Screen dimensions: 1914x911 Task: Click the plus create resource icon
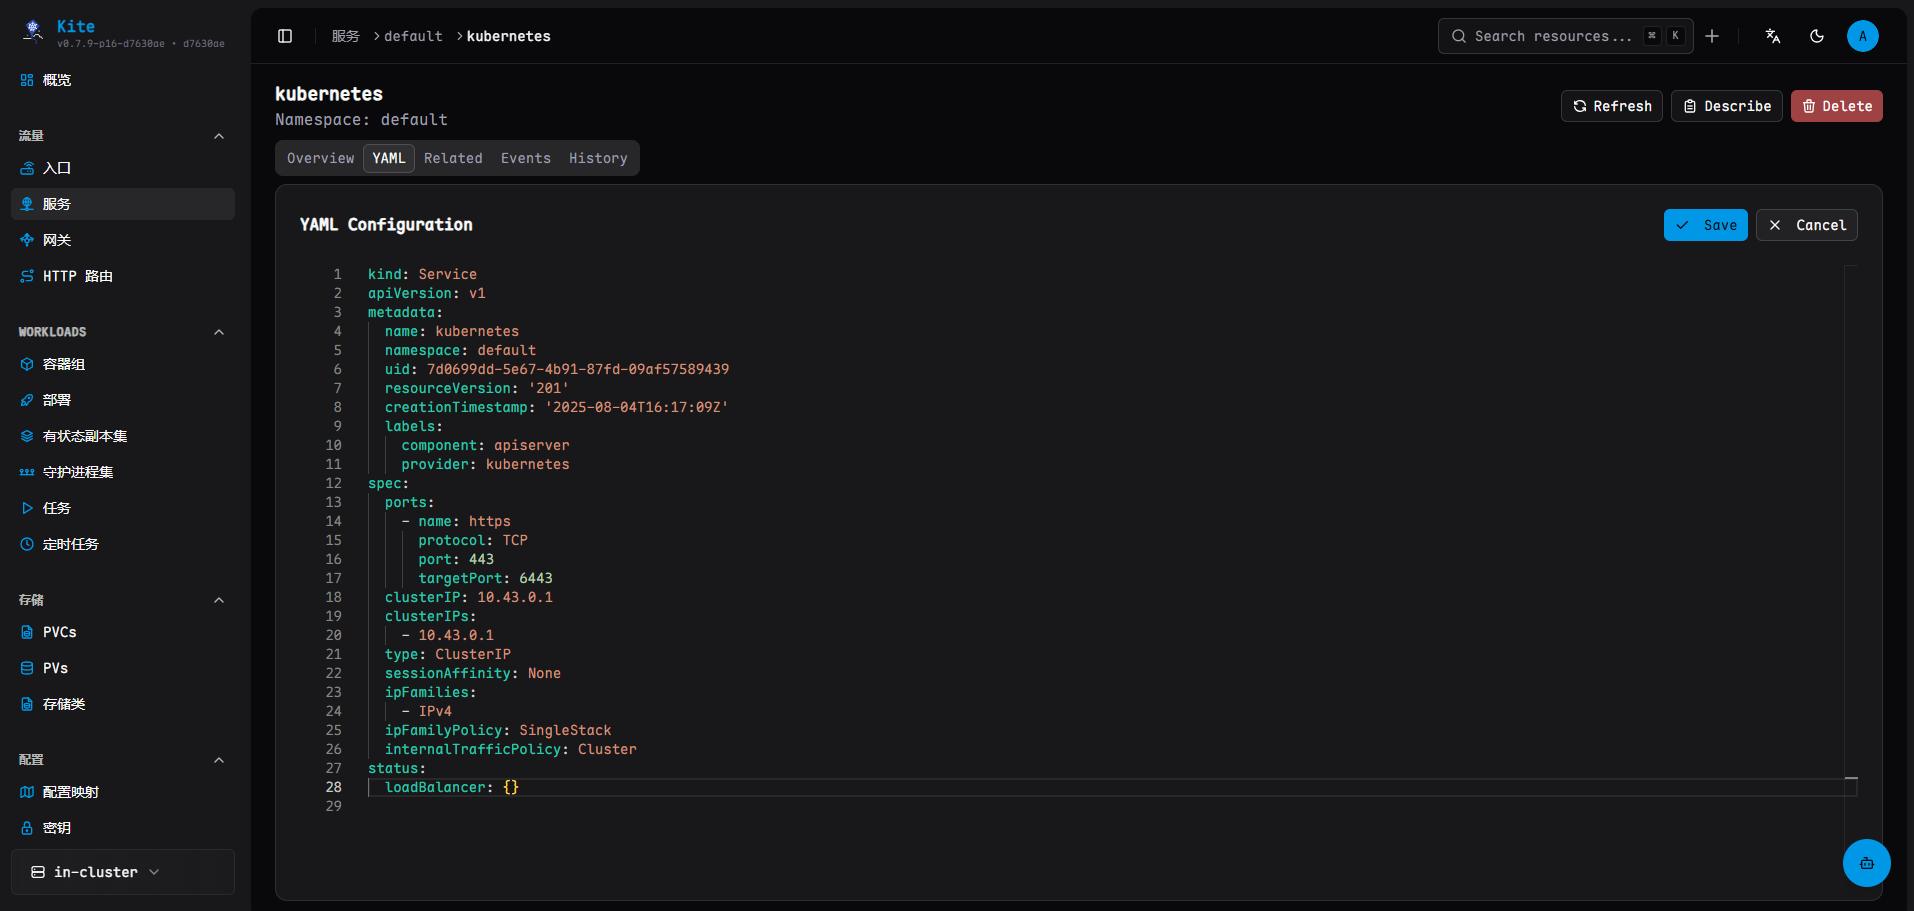point(1712,36)
